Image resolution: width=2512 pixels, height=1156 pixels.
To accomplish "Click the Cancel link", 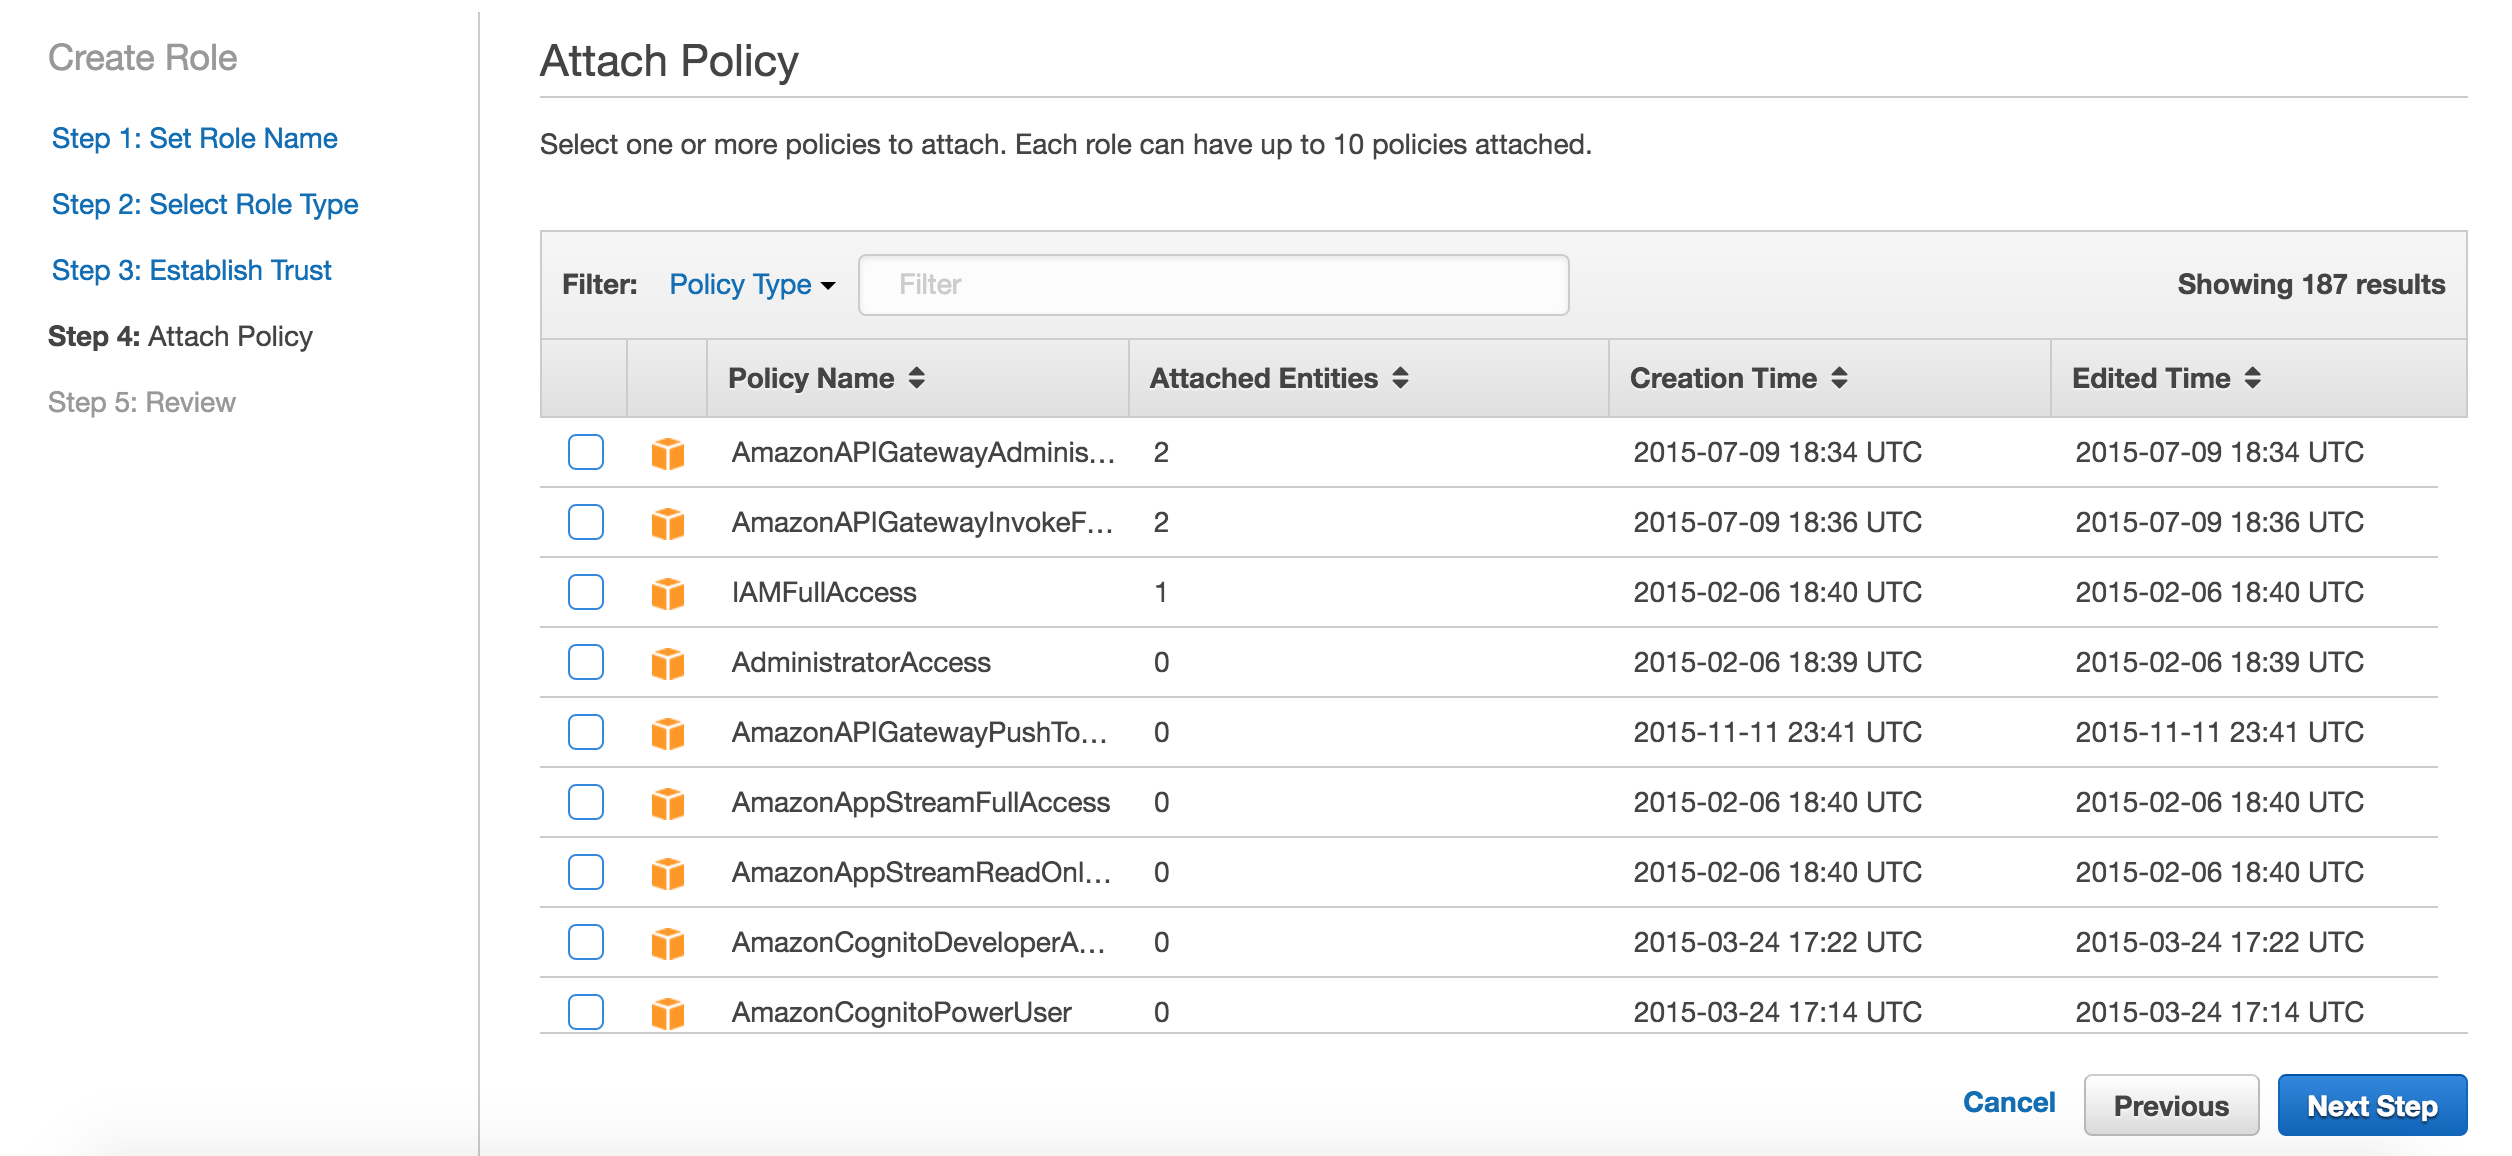I will (x=2008, y=1102).
